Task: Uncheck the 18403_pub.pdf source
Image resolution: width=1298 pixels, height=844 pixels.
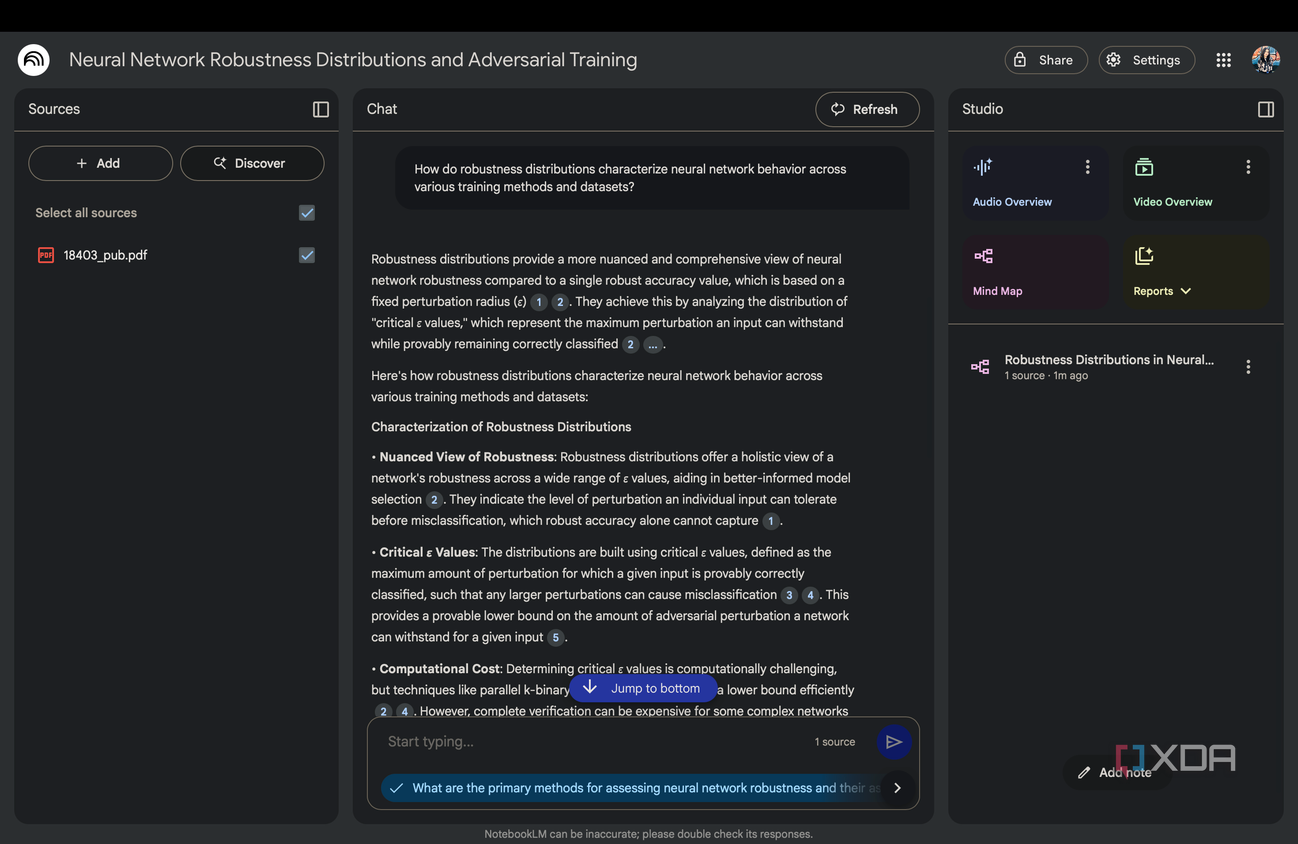Action: coord(307,255)
